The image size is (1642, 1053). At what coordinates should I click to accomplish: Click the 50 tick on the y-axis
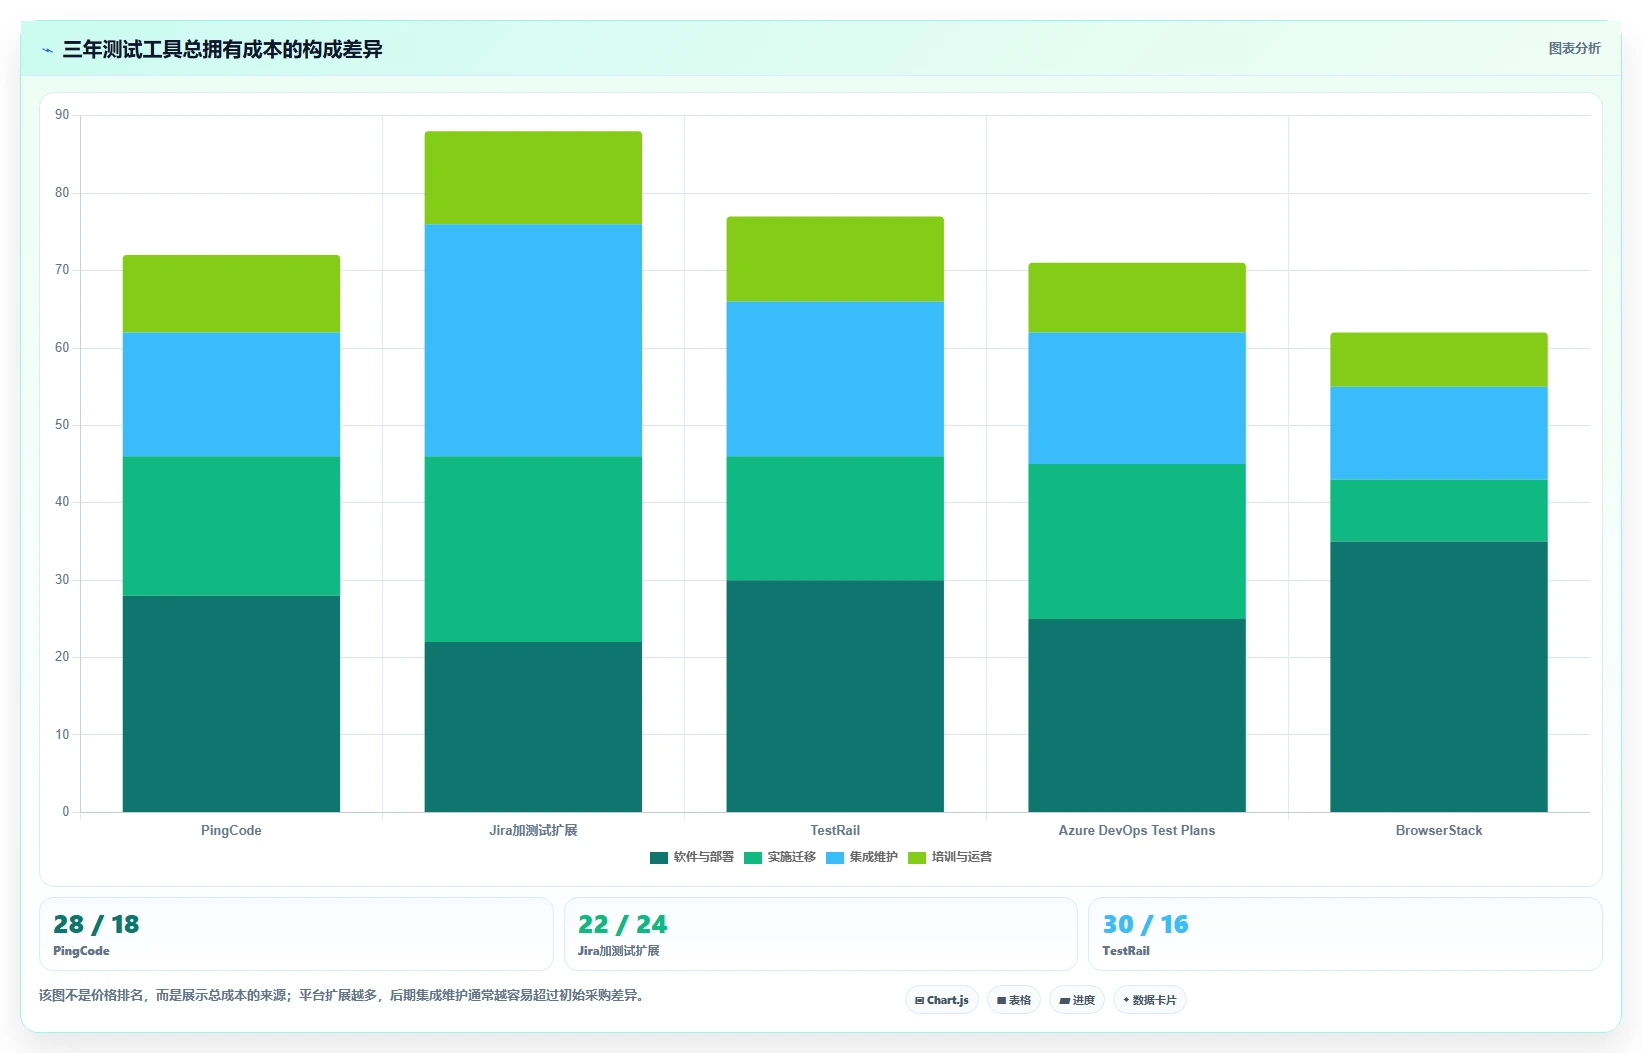point(62,425)
